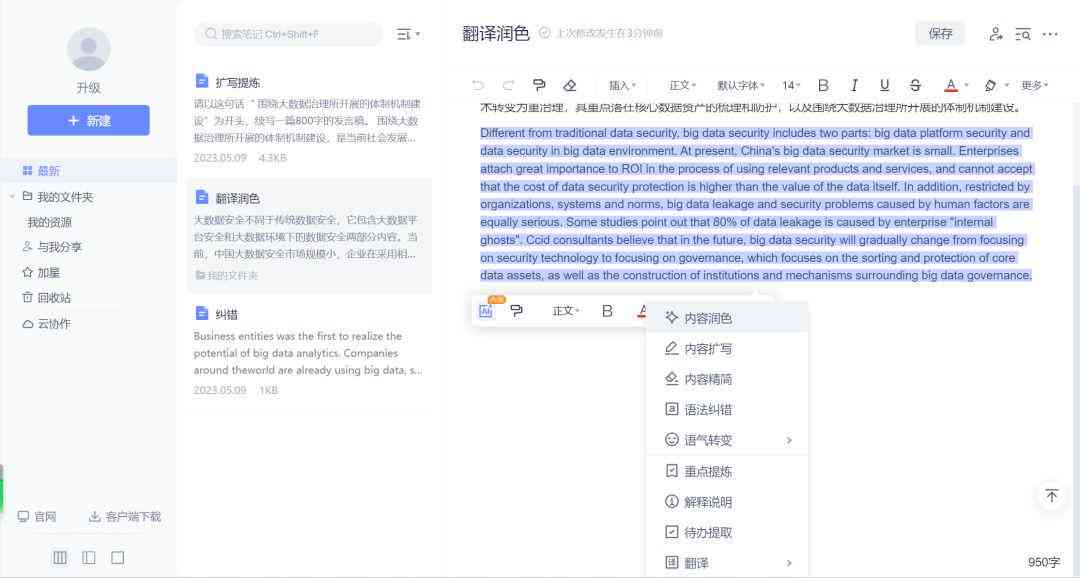Screen dimensions: 1080x578
Task: Click the clear formatting eraser icon
Action: [570, 85]
